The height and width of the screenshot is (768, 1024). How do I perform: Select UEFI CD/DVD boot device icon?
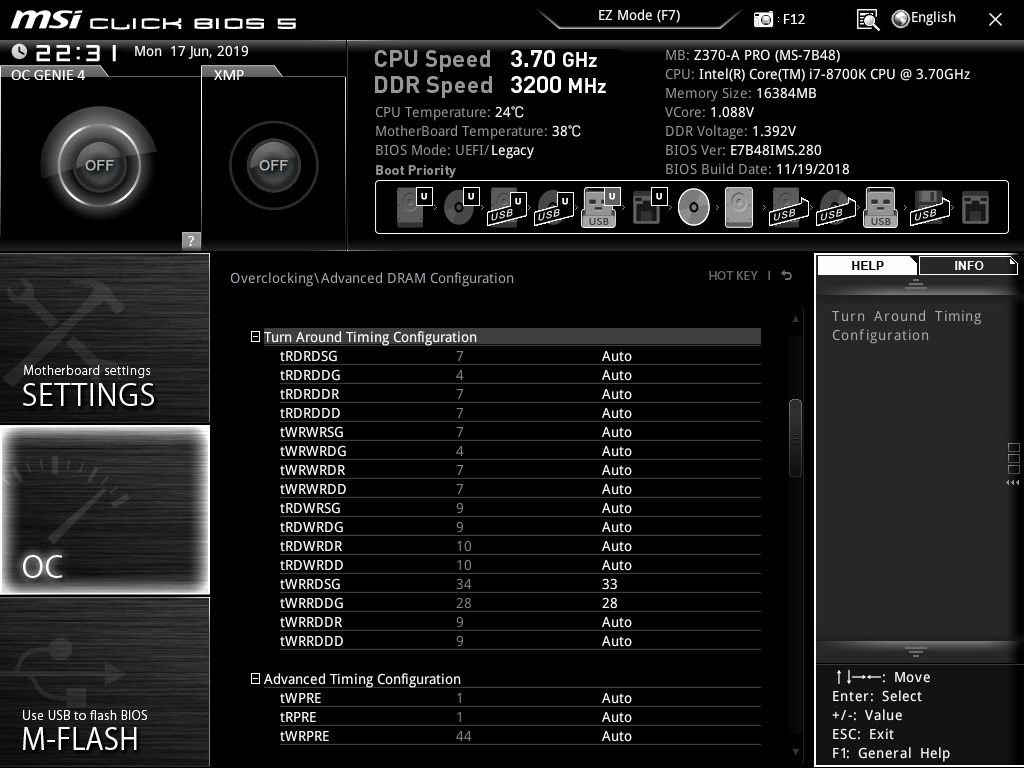461,207
